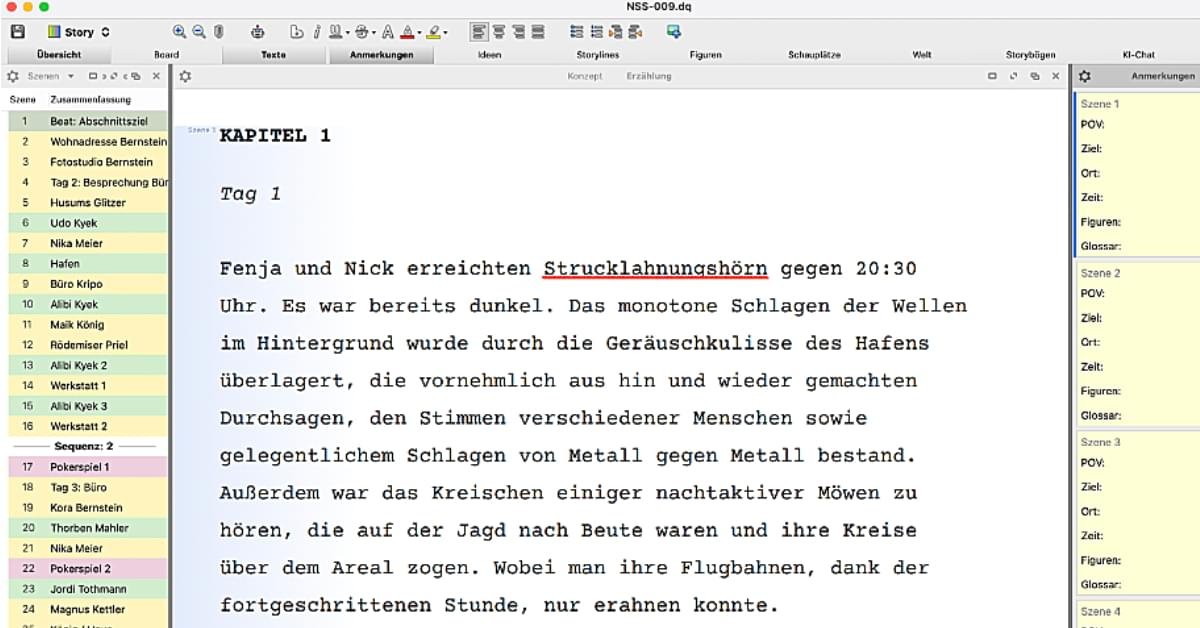
Task: Toggle underline formatting on the toolbar
Action: 336,31
